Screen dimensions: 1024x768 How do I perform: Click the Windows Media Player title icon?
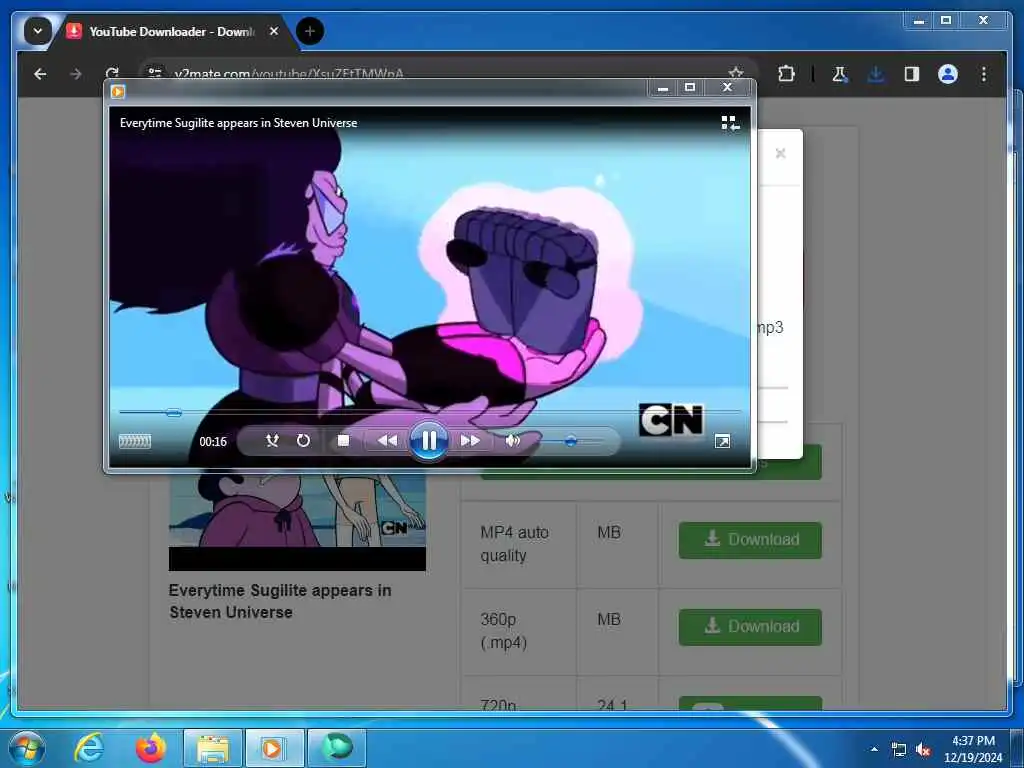[x=118, y=91]
